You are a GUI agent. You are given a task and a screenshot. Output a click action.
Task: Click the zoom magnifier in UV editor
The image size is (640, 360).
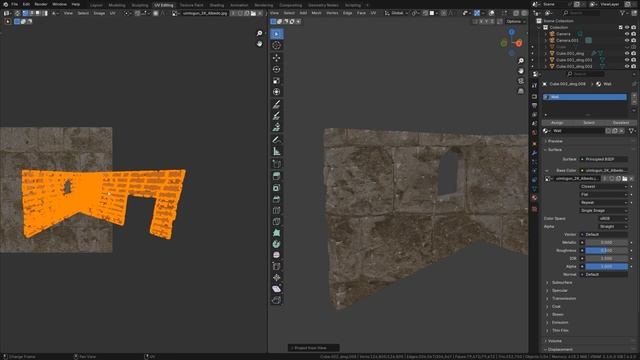[260, 33]
